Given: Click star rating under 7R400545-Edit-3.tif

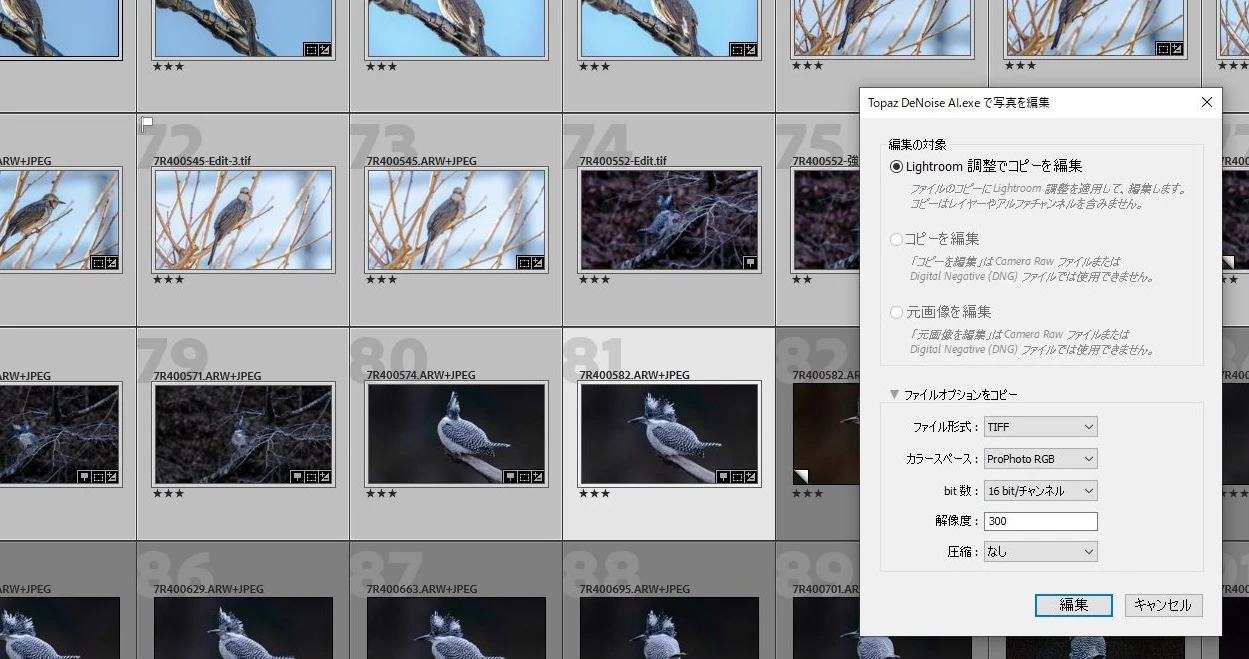Looking at the screenshot, I should coord(168,280).
